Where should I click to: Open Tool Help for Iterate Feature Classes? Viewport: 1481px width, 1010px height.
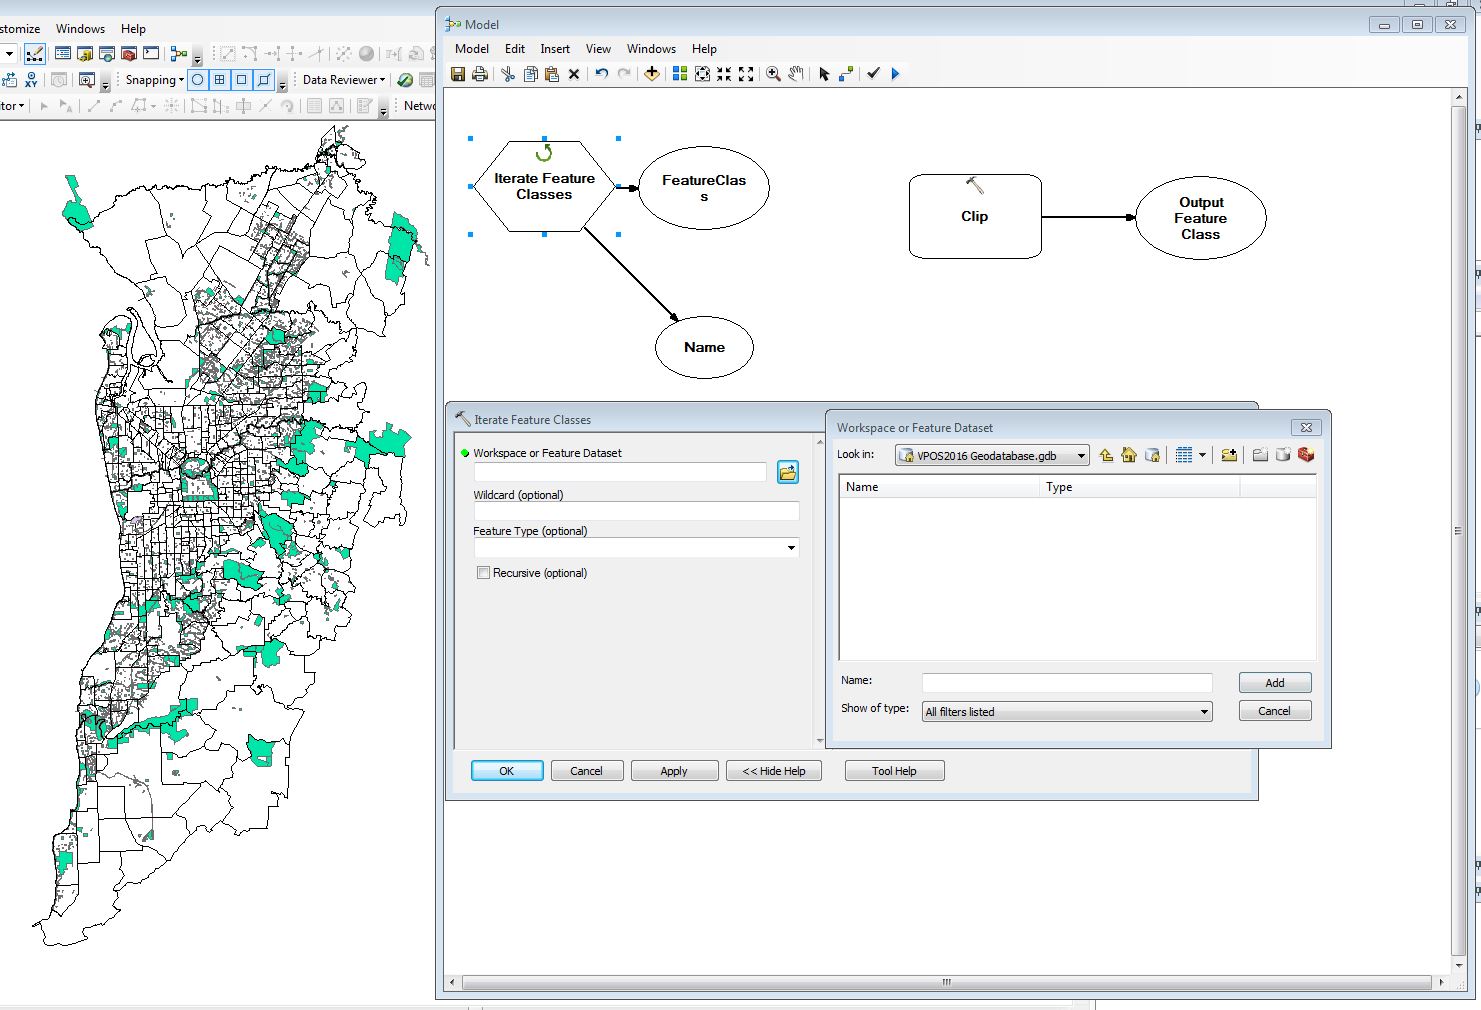(x=893, y=770)
